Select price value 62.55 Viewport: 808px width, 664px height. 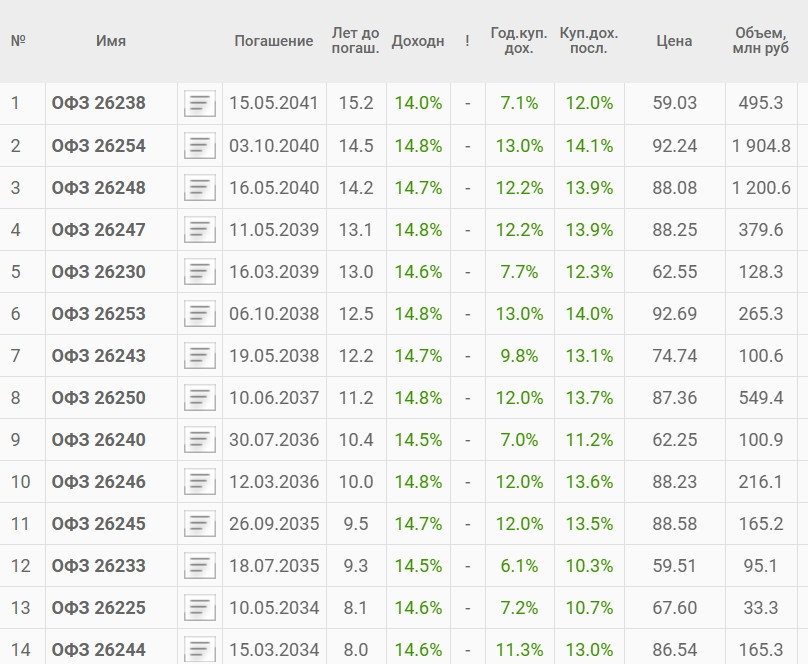click(674, 271)
